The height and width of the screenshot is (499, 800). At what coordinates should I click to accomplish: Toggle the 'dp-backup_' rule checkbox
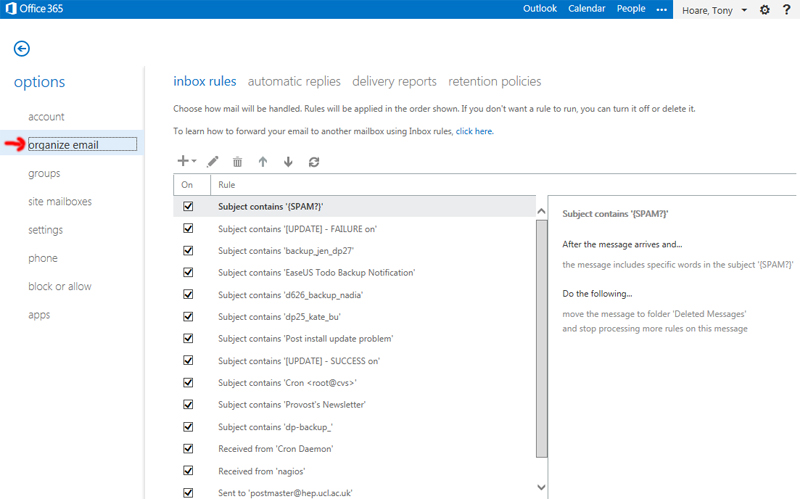[188, 427]
